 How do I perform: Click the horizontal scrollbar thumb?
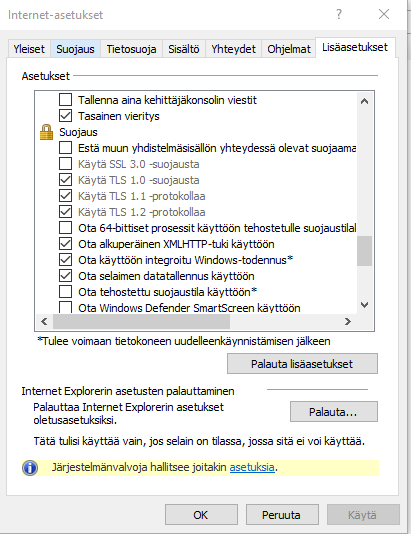(x=142, y=321)
